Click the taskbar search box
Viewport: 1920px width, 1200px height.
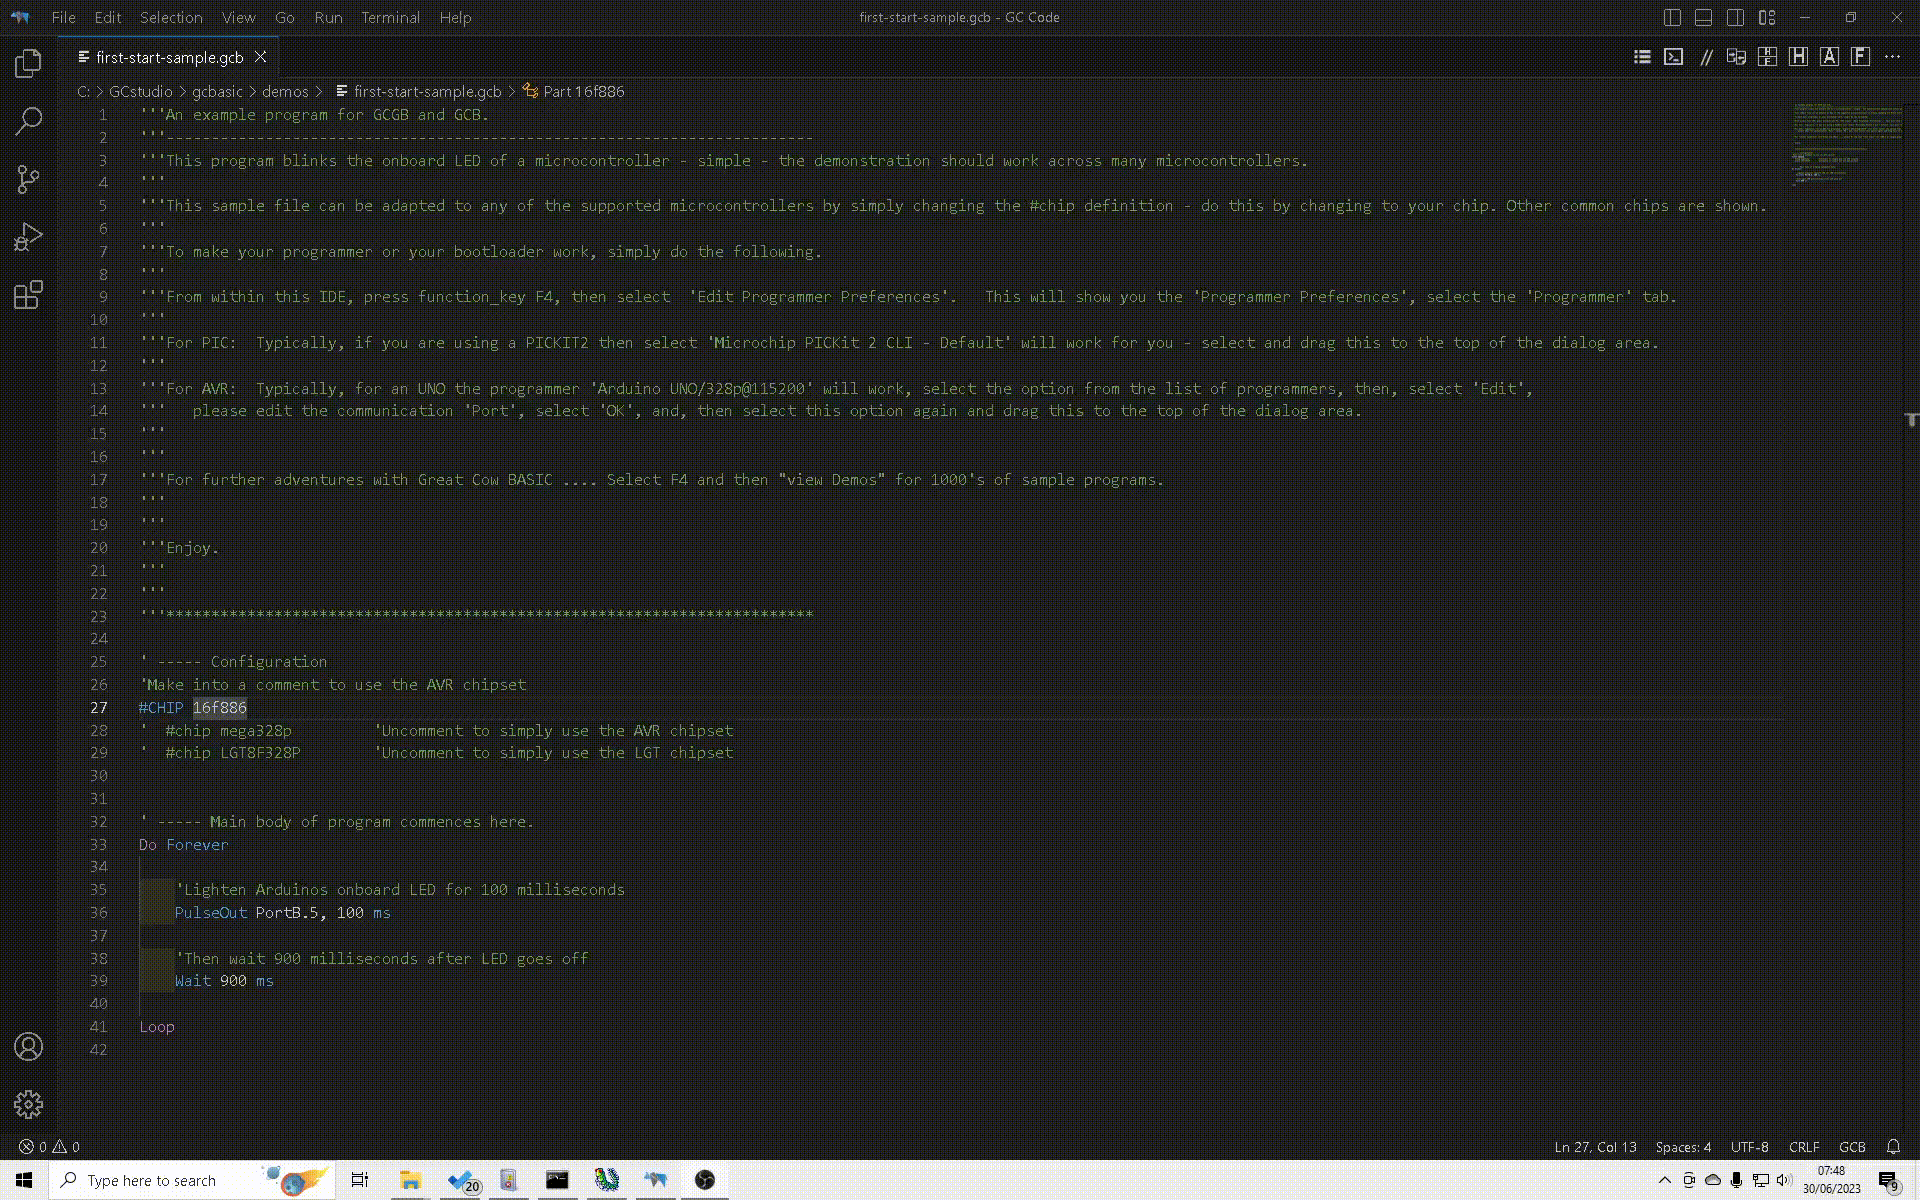(190, 1180)
